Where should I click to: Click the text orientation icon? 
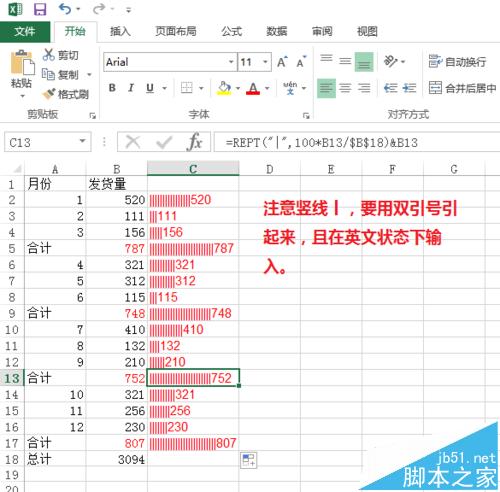point(391,61)
